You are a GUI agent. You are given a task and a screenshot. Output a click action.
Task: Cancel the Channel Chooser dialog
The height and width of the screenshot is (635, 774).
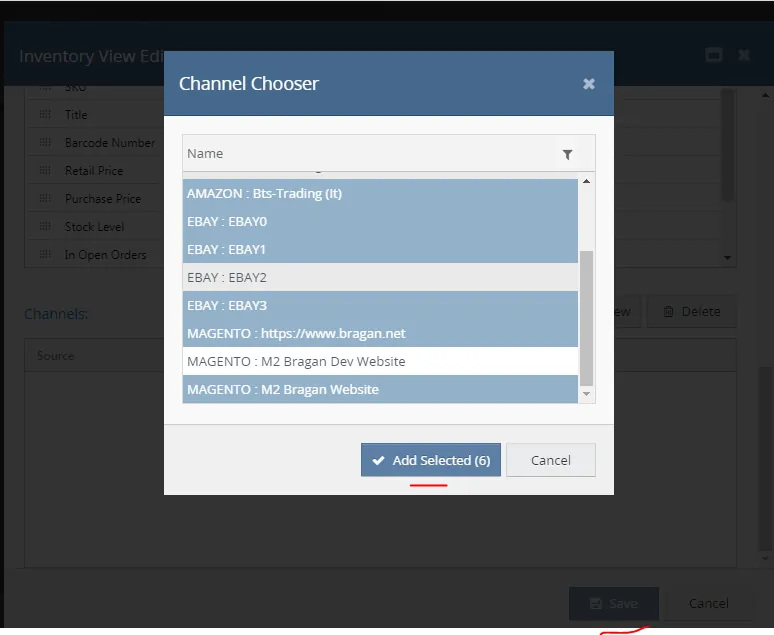(x=550, y=460)
